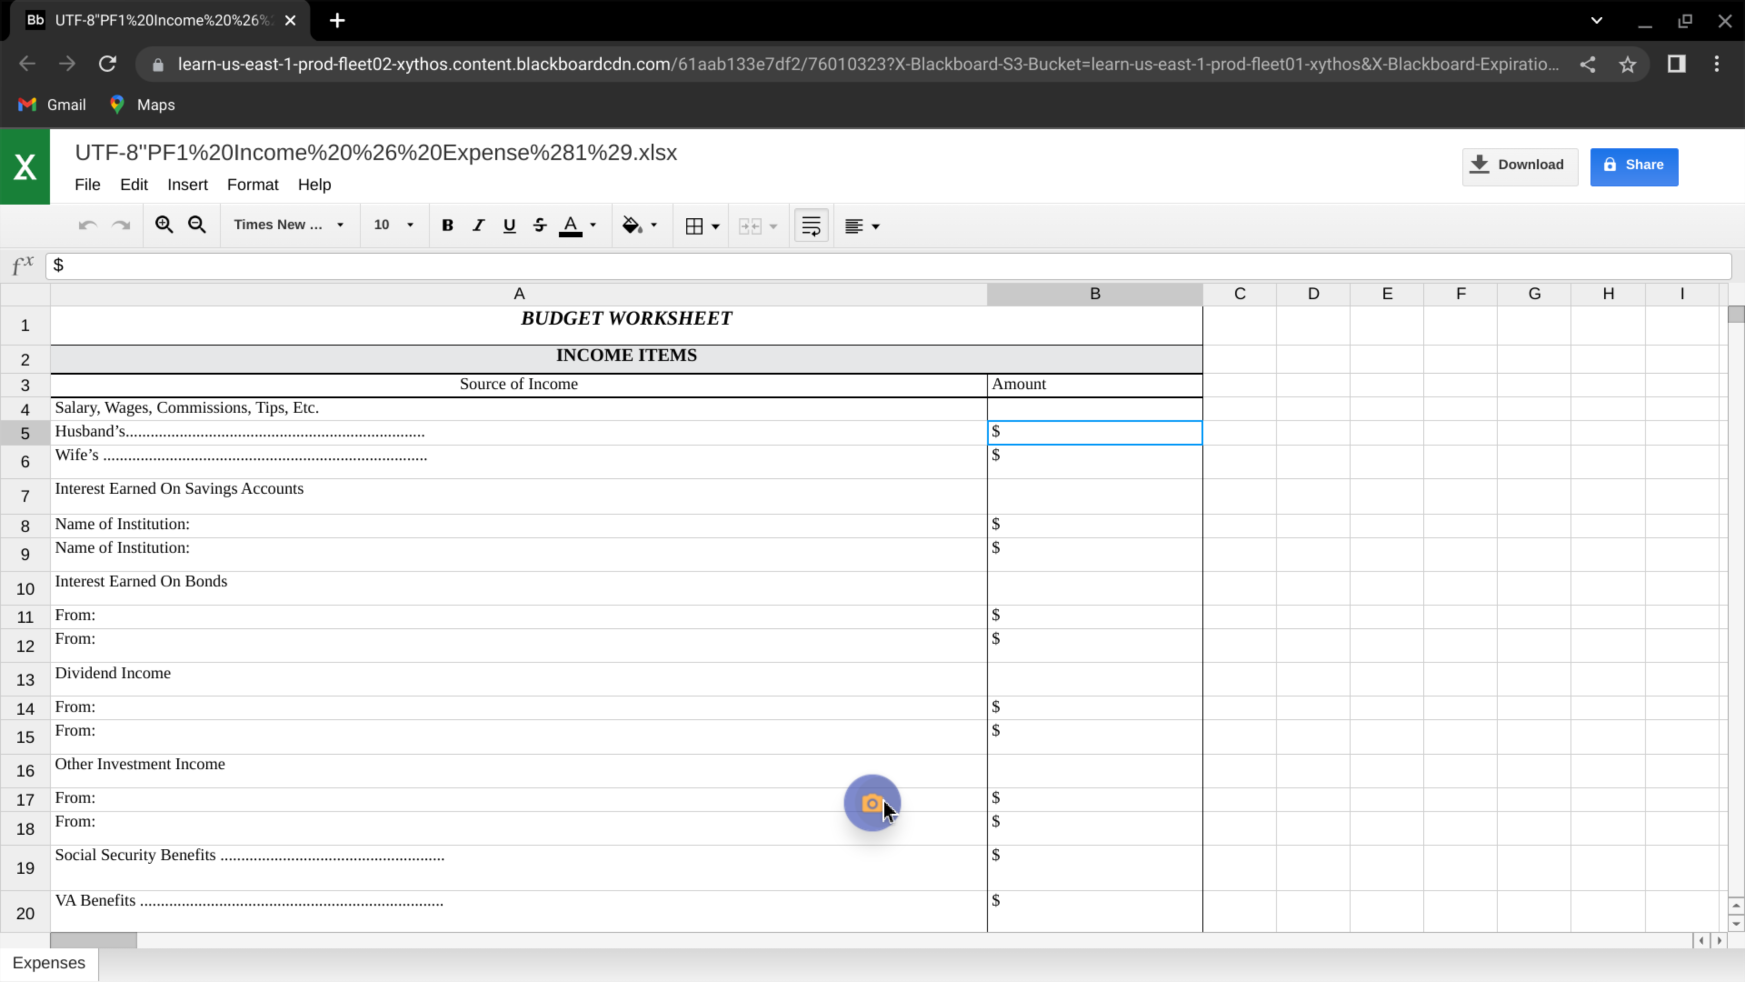Image resolution: width=1745 pixels, height=982 pixels.
Task: Click the fill color bucket icon
Action: tap(632, 226)
